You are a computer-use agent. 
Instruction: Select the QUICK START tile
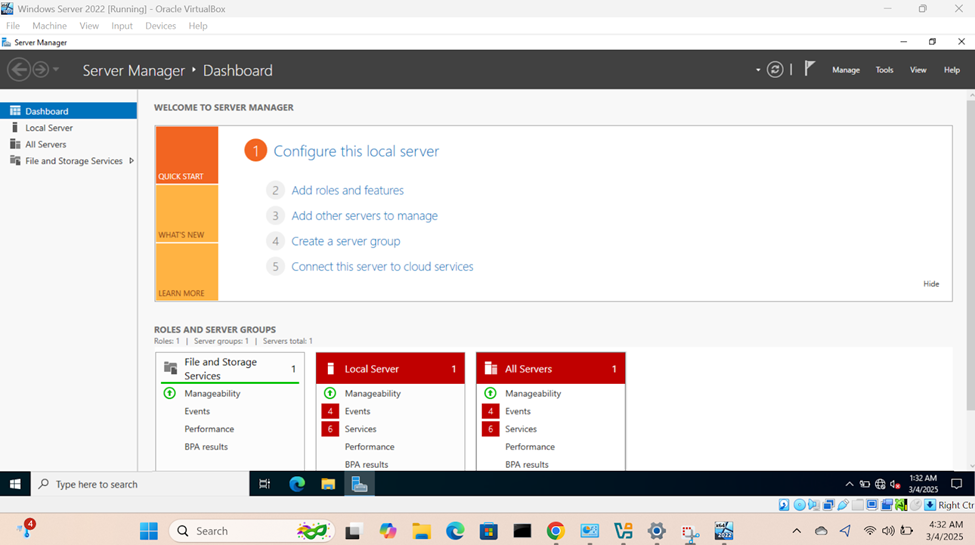point(187,155)
